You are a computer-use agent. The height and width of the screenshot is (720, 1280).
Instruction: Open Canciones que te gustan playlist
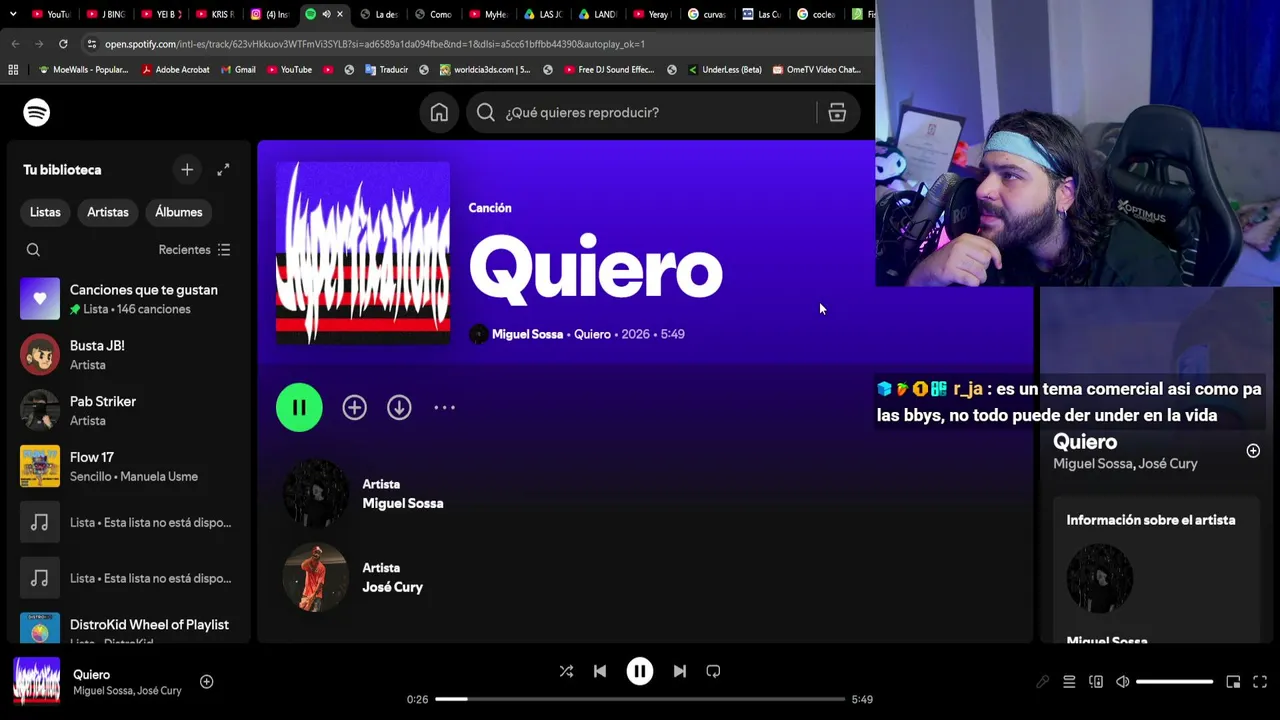click(127, 299)
